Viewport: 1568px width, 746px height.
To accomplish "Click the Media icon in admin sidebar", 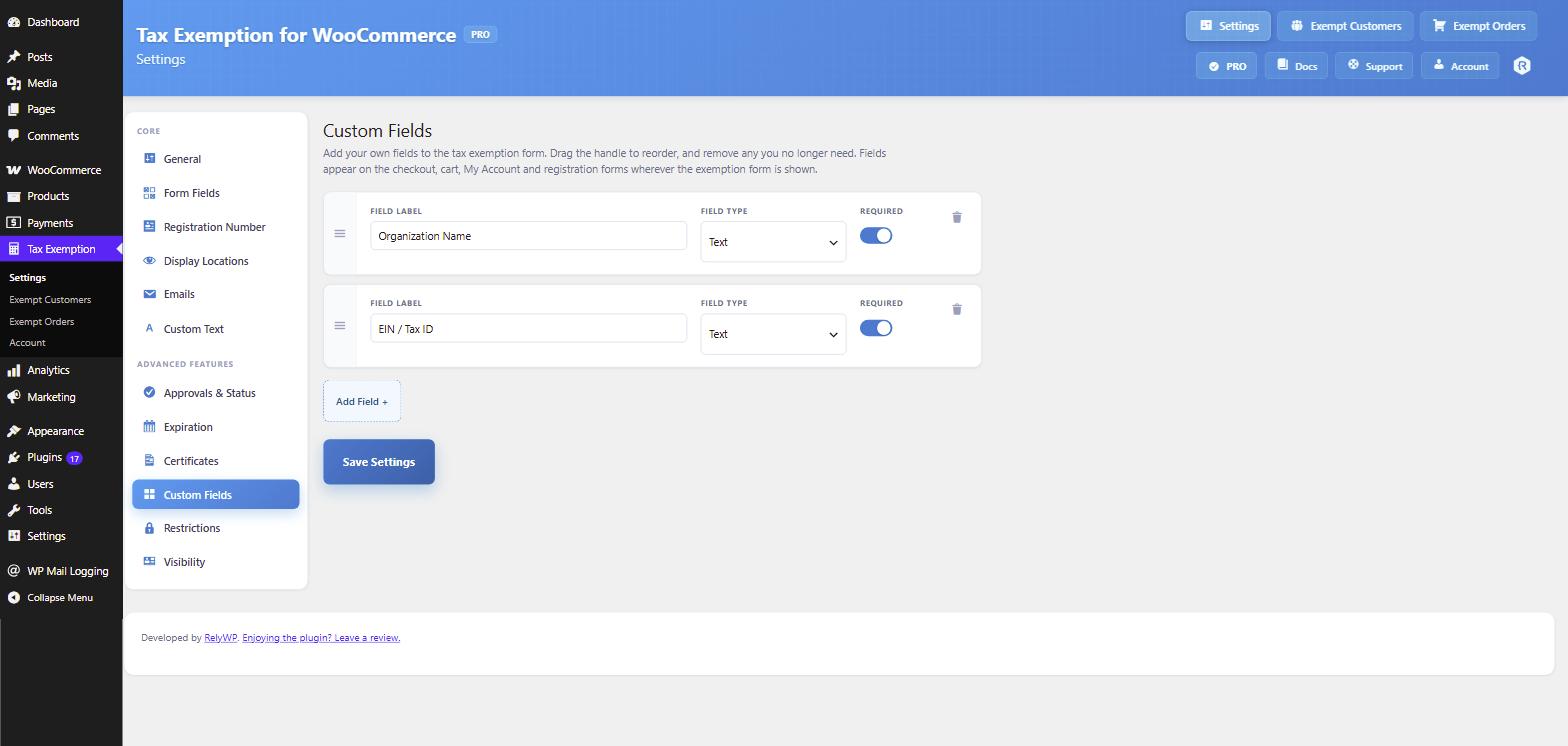I will [x=13, y=83].
